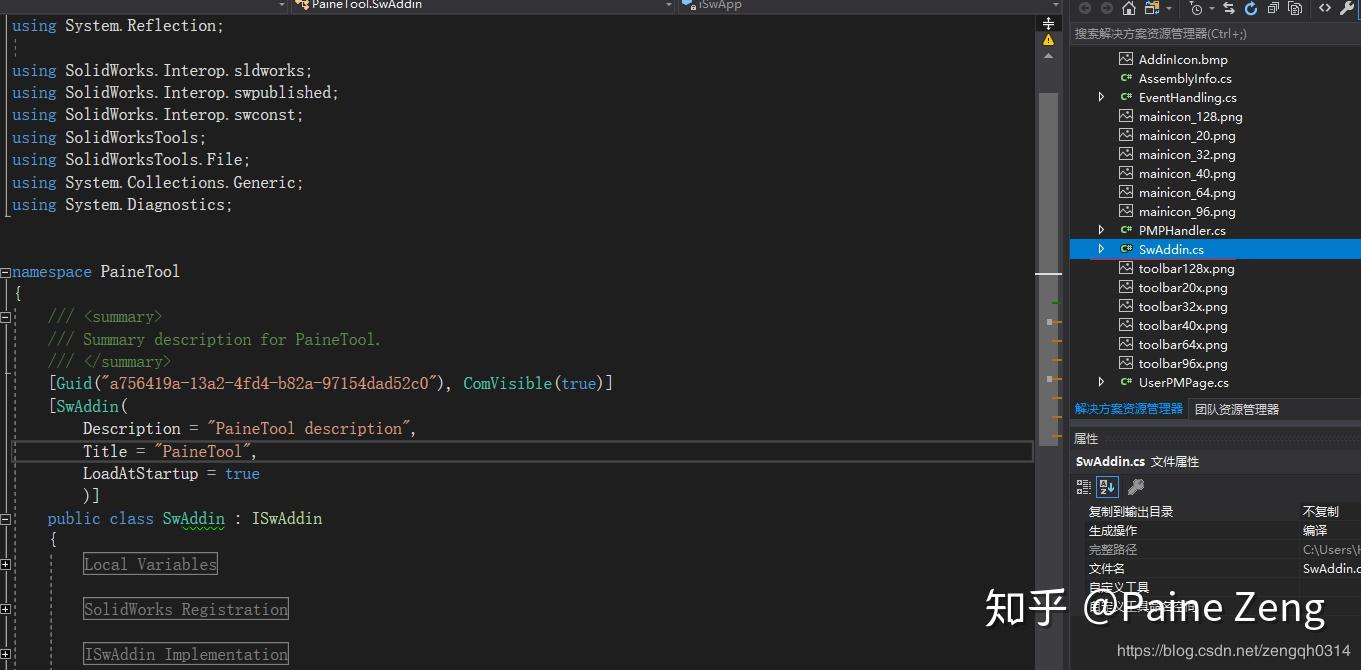This screenshot has width=1361, height=670.
Task: Click the Properties wrench icon in Solution Explorer toolbar
Action: click(1348, 9)
